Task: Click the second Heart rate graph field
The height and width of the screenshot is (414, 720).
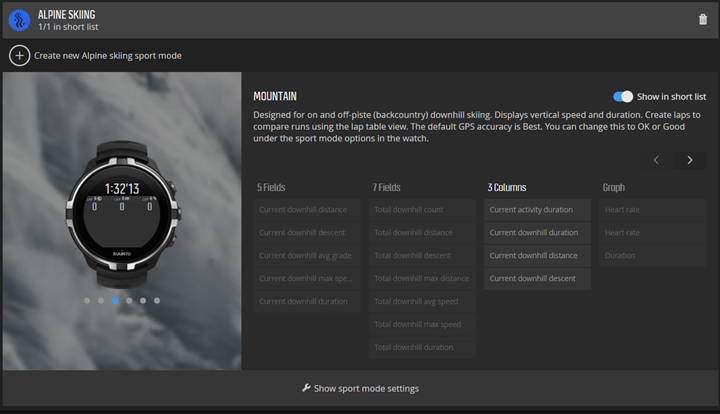Action: pyautogui.click(x=652, y=233)
